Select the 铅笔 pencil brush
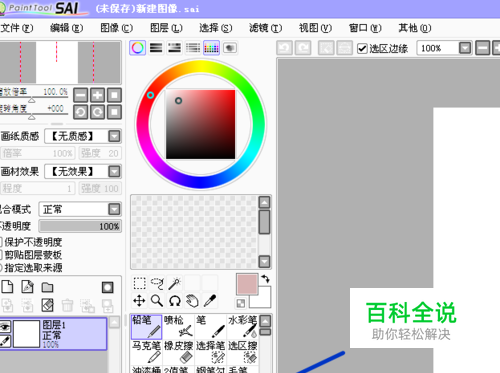 coord(146,327)
